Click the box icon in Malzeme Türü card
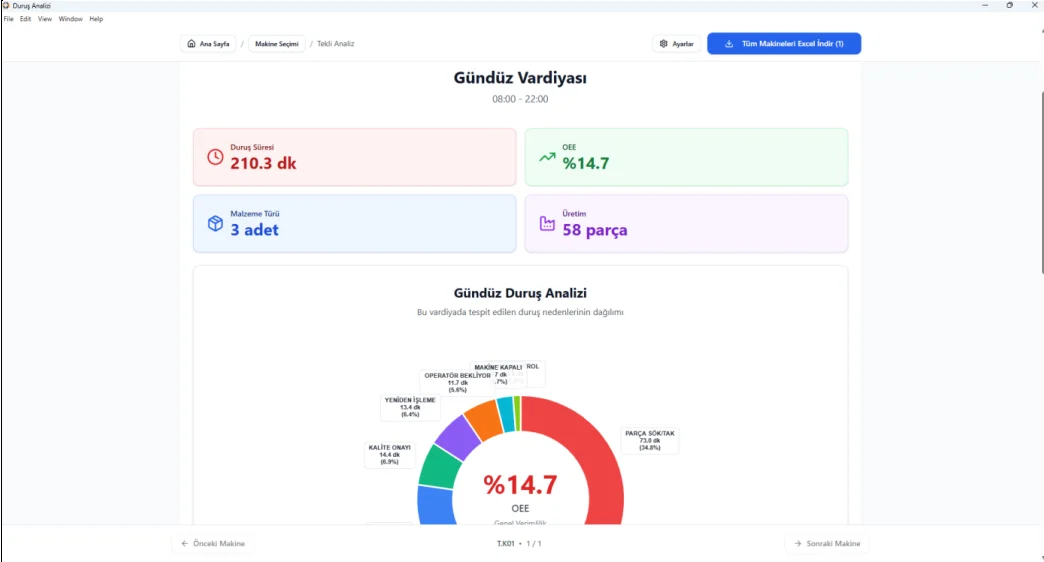The image size is (1044, 562). pyautogui.click(x=215, y=224)
